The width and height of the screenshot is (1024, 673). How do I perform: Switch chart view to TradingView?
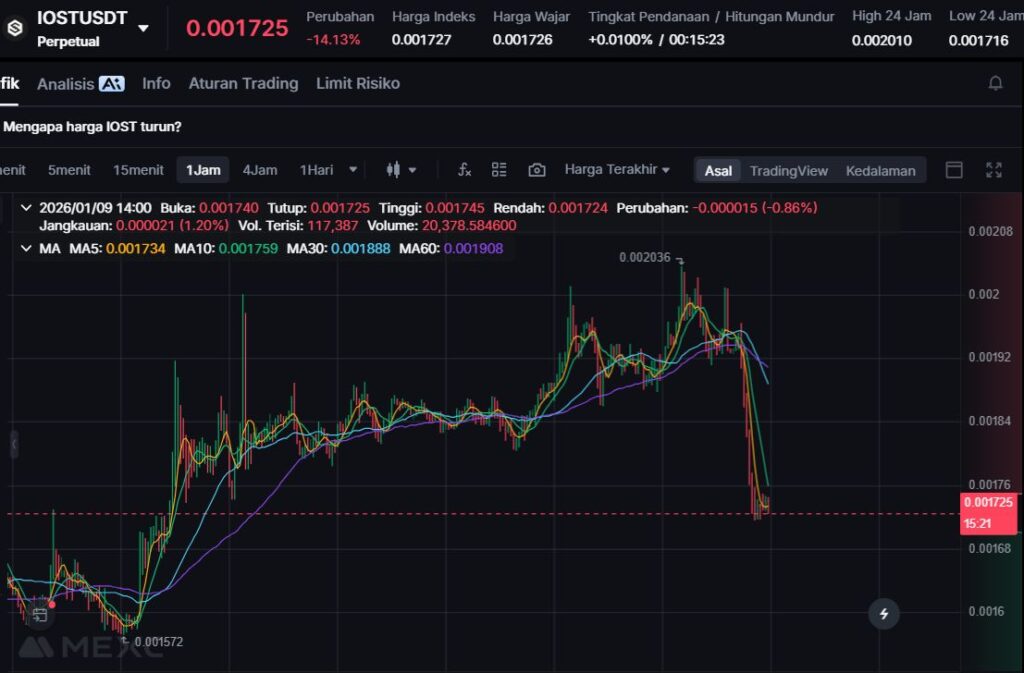788,171
